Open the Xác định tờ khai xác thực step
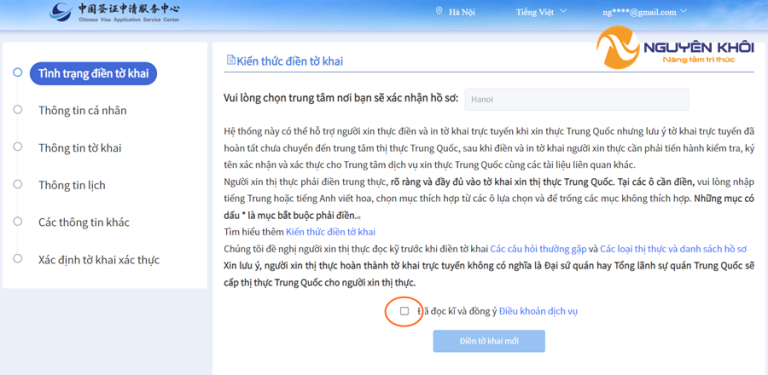The width and height of the screenshot is (768, 375). pyautogui.click(x=99, y=260)
